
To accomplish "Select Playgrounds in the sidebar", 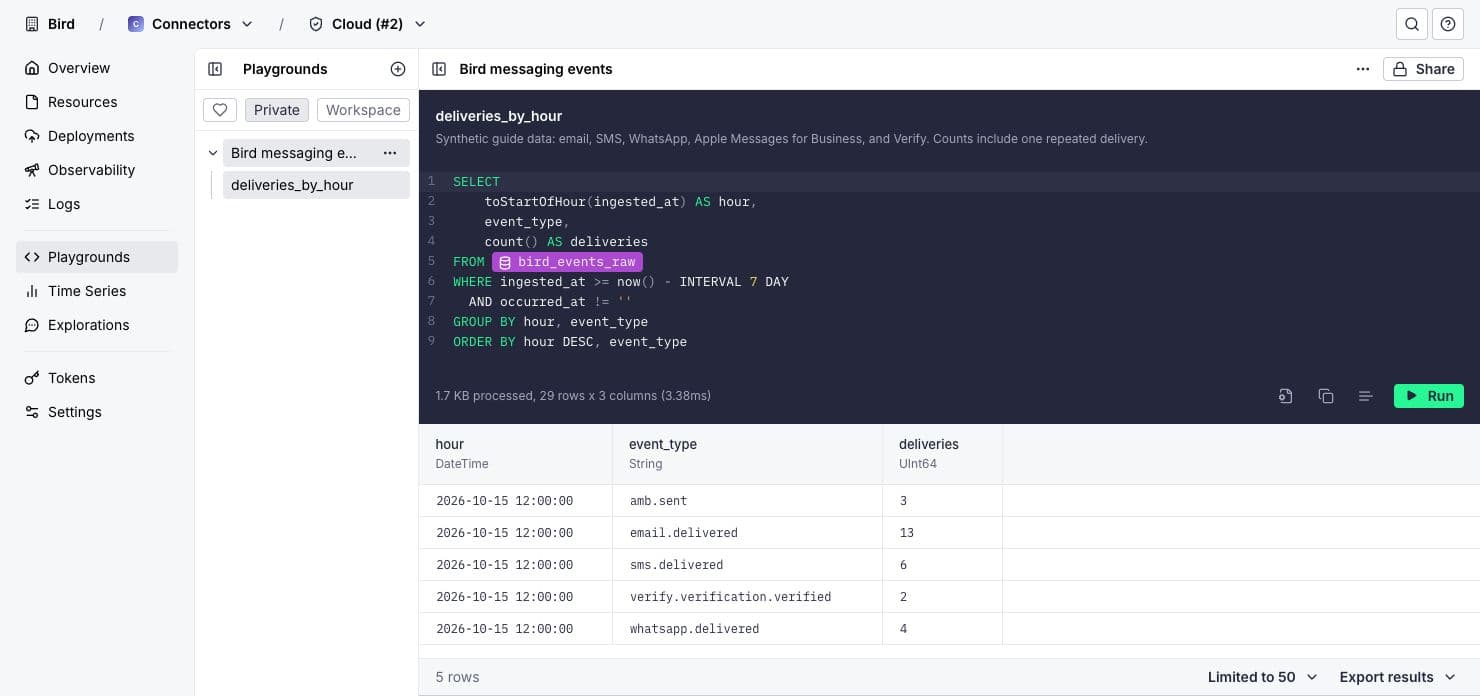I will coord(97,257).
